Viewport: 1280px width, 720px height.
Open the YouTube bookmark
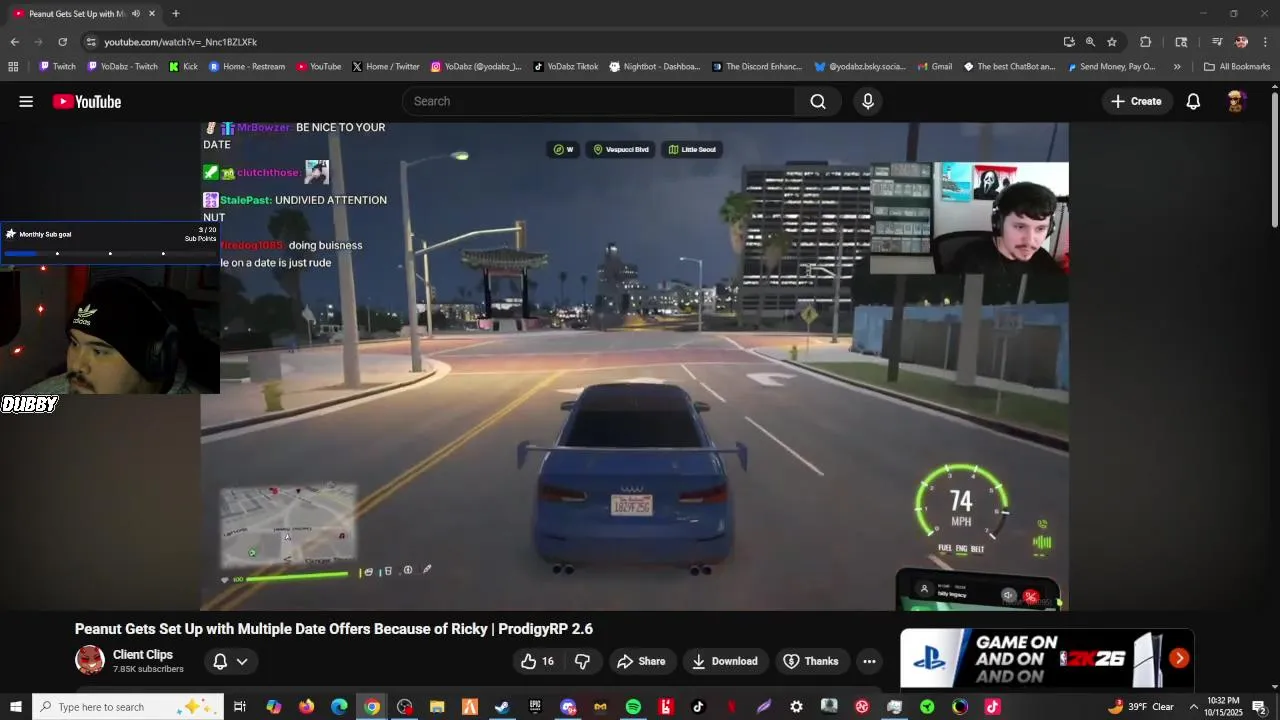click(x=319, y=67)
